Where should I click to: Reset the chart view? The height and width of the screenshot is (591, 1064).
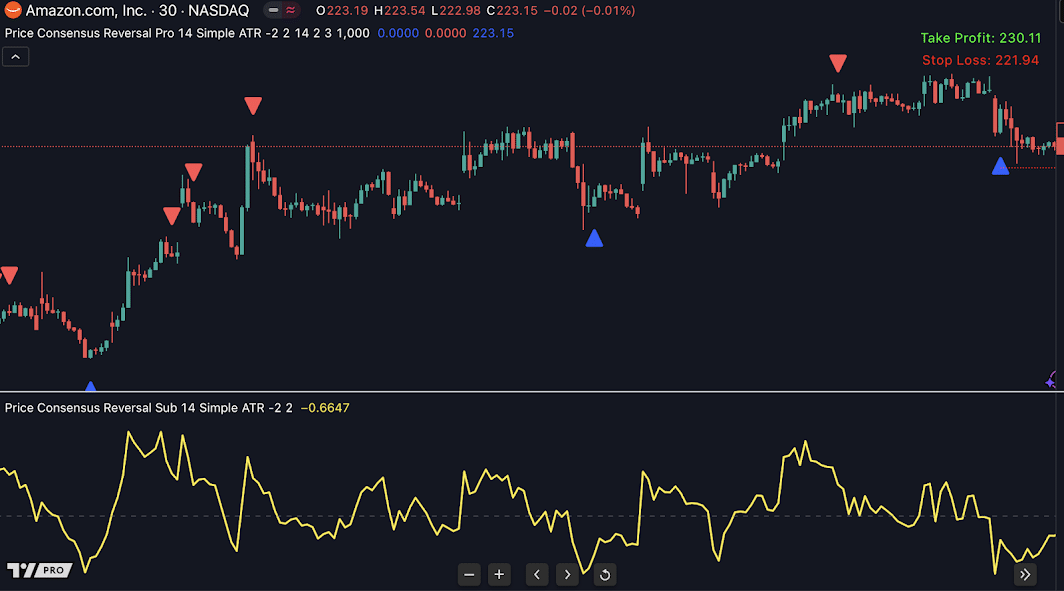coord(604,574)
